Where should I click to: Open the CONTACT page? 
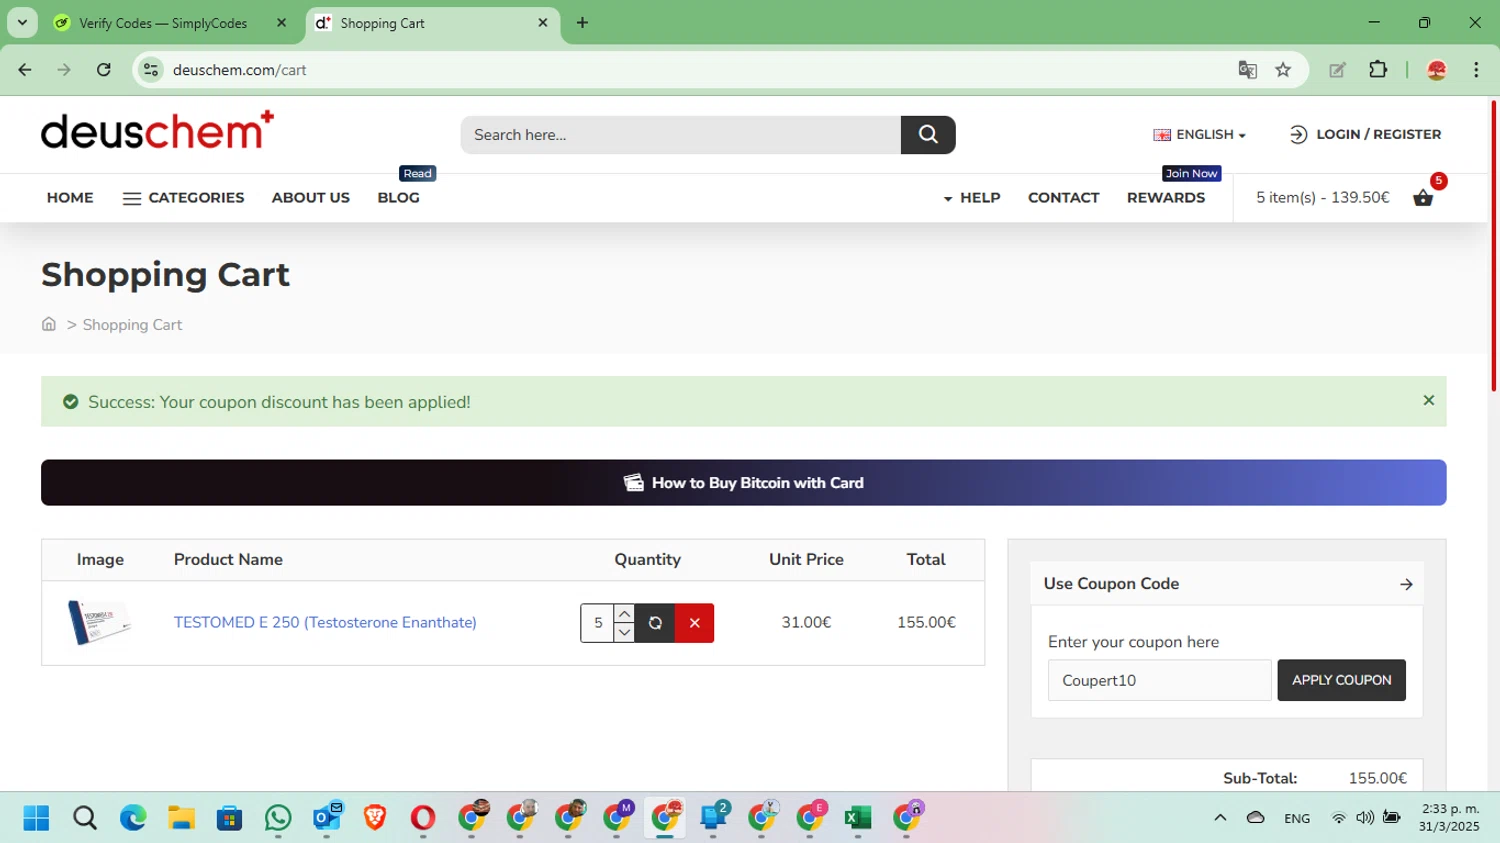[x=1064, y=198]
